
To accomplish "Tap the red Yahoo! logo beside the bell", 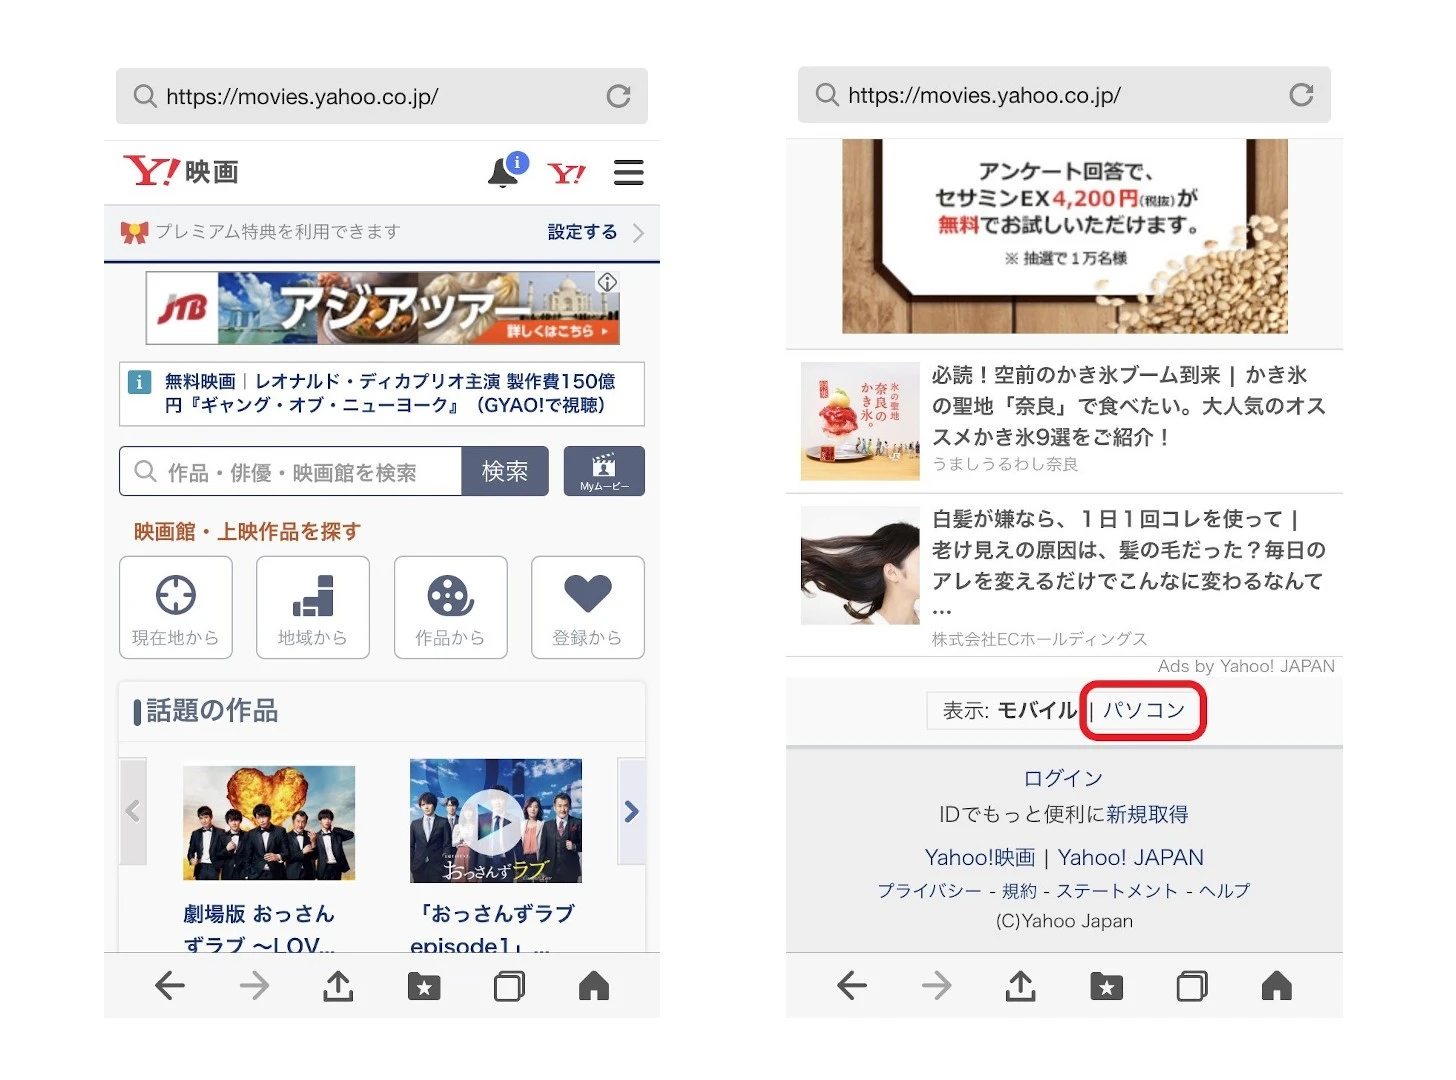I will pyautogui.click(x=566, y=174).
